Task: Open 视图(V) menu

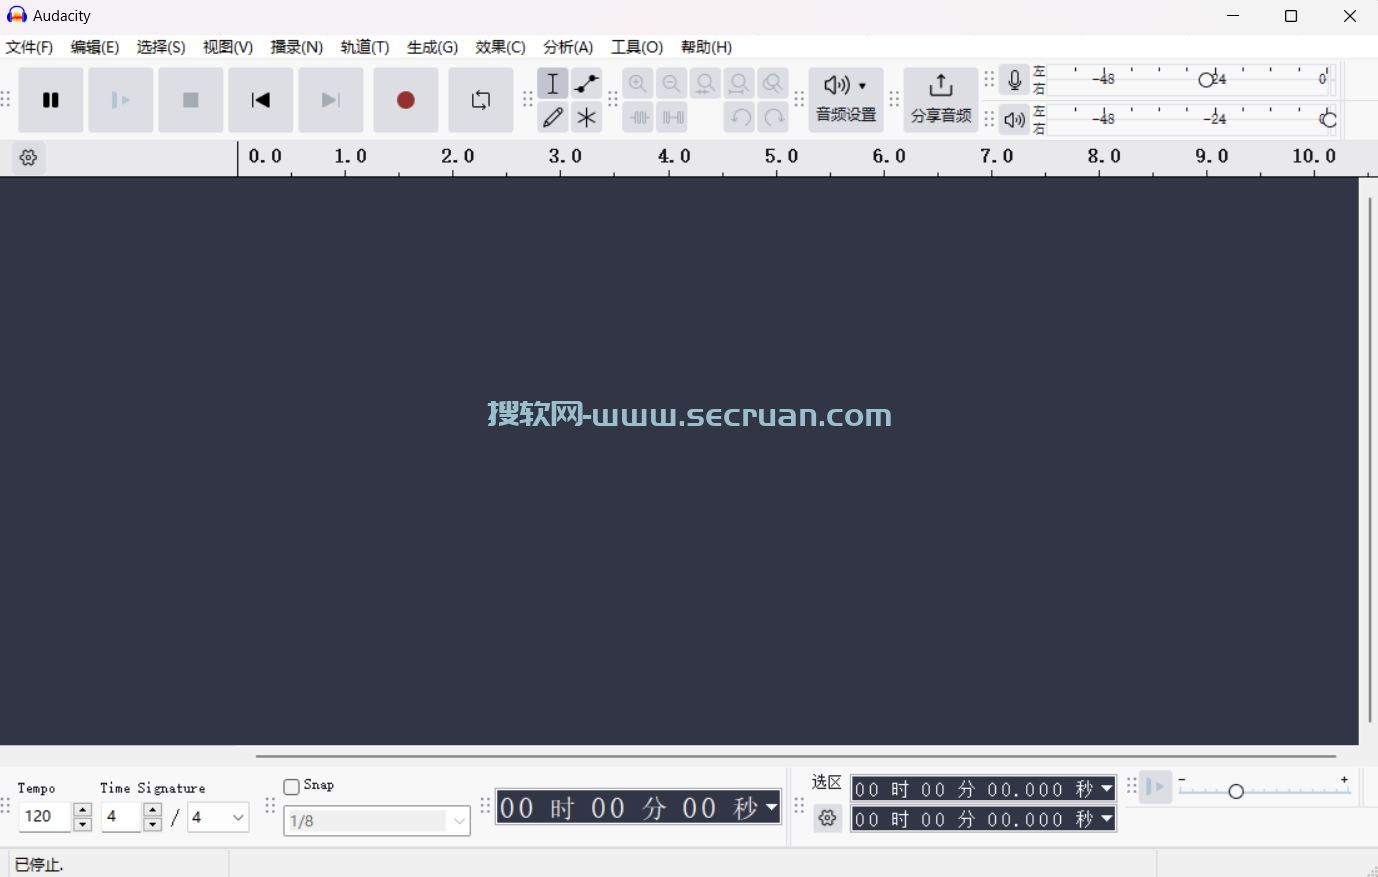Action: [x=228, y=47]
